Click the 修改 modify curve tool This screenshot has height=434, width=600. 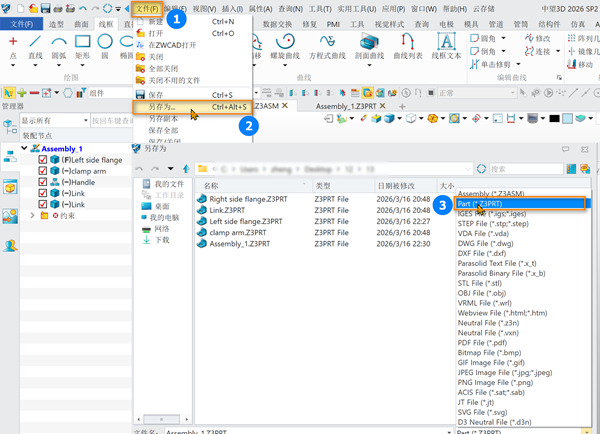pos(538,38)
